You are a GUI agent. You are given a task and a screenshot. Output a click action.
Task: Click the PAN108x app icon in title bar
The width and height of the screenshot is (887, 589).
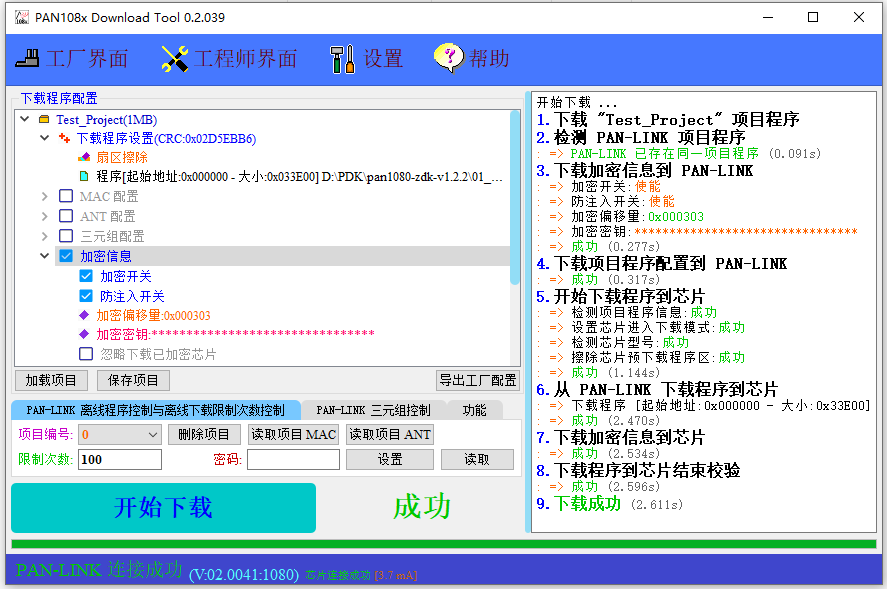click(x=21, y=18)
